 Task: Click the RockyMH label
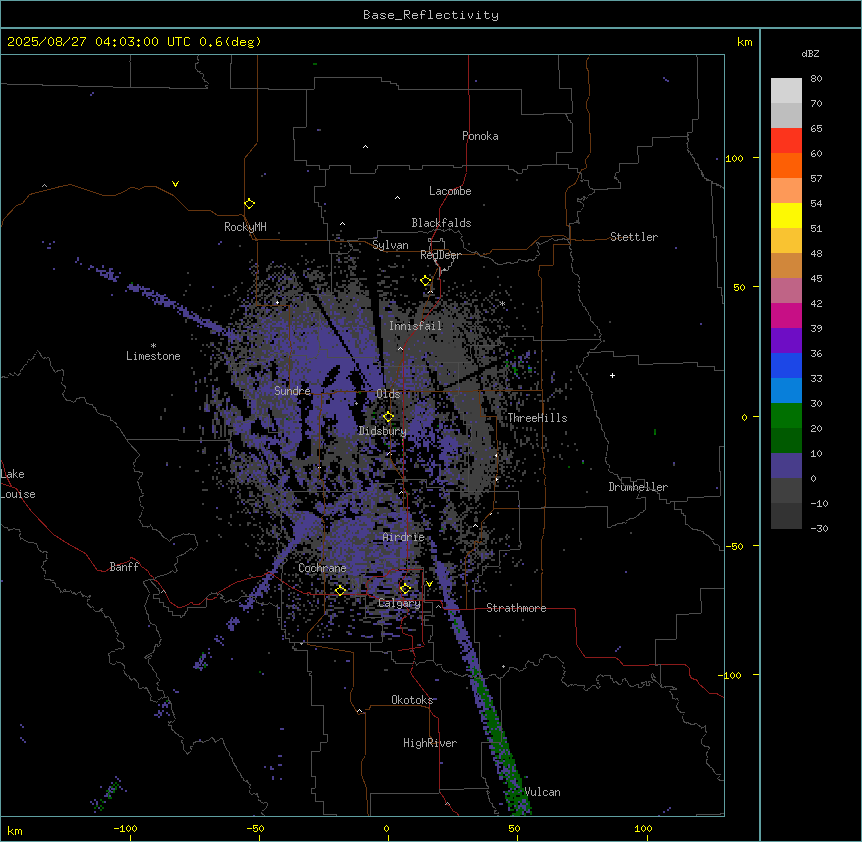[245, 227]
